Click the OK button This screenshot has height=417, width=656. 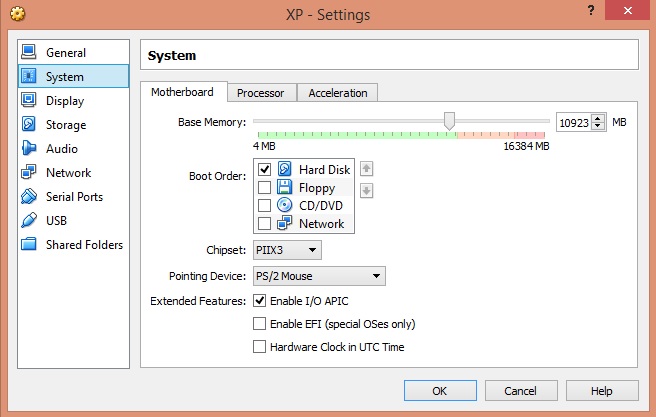[440, 391]
